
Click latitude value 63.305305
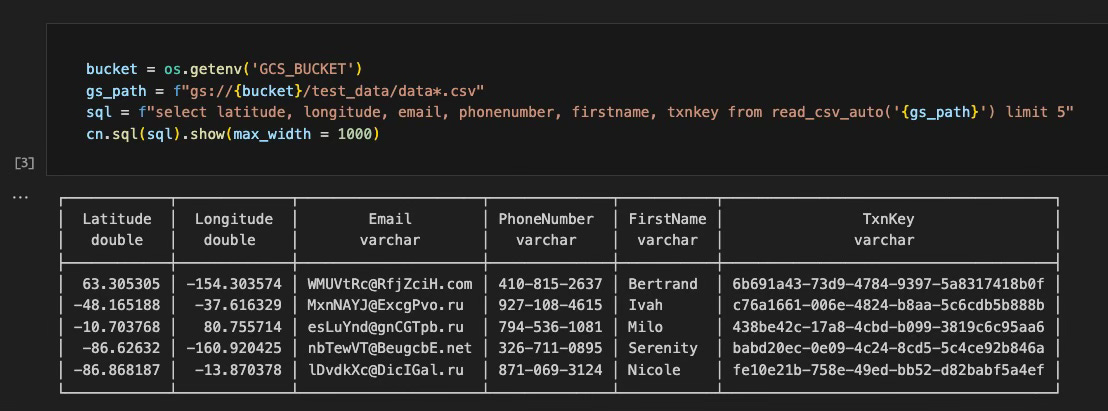pyautogui.click(x=122, y=284)
